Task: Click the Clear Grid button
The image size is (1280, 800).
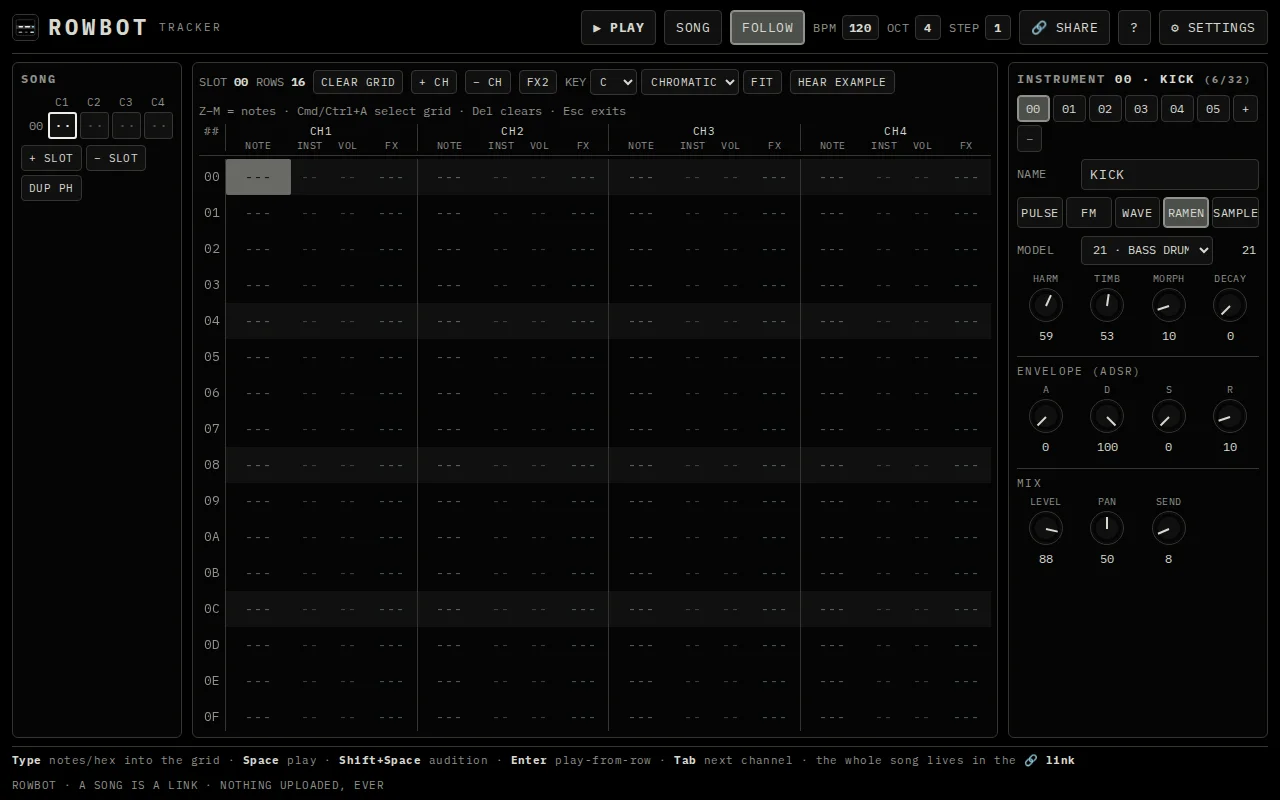Action: [358, 82]
